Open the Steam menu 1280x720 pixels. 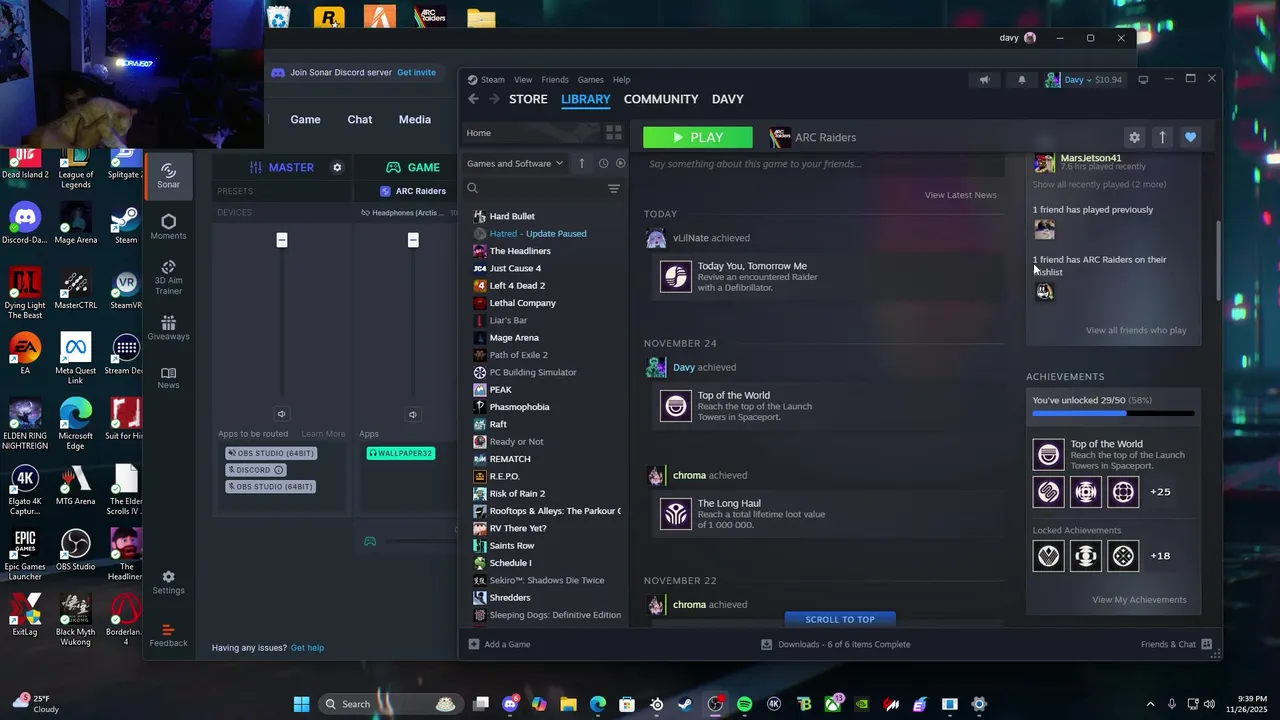(487, 80)
